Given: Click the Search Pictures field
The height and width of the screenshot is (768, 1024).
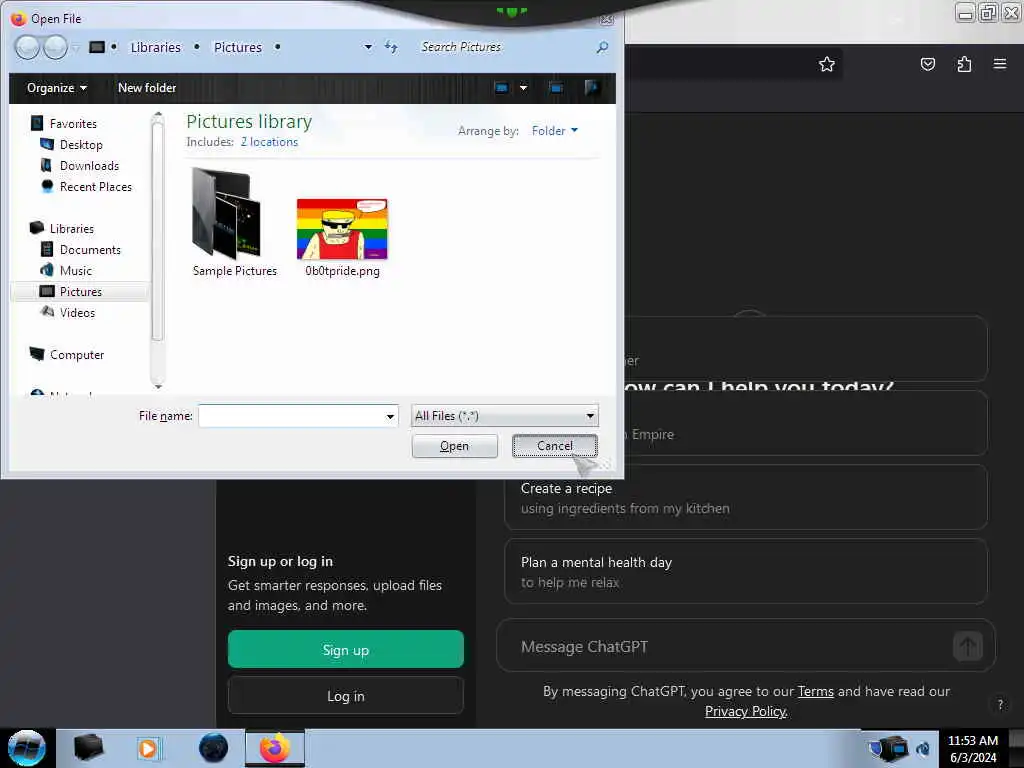Looking at the screenshot, I should pyautogui.click(x=506, y=47).
